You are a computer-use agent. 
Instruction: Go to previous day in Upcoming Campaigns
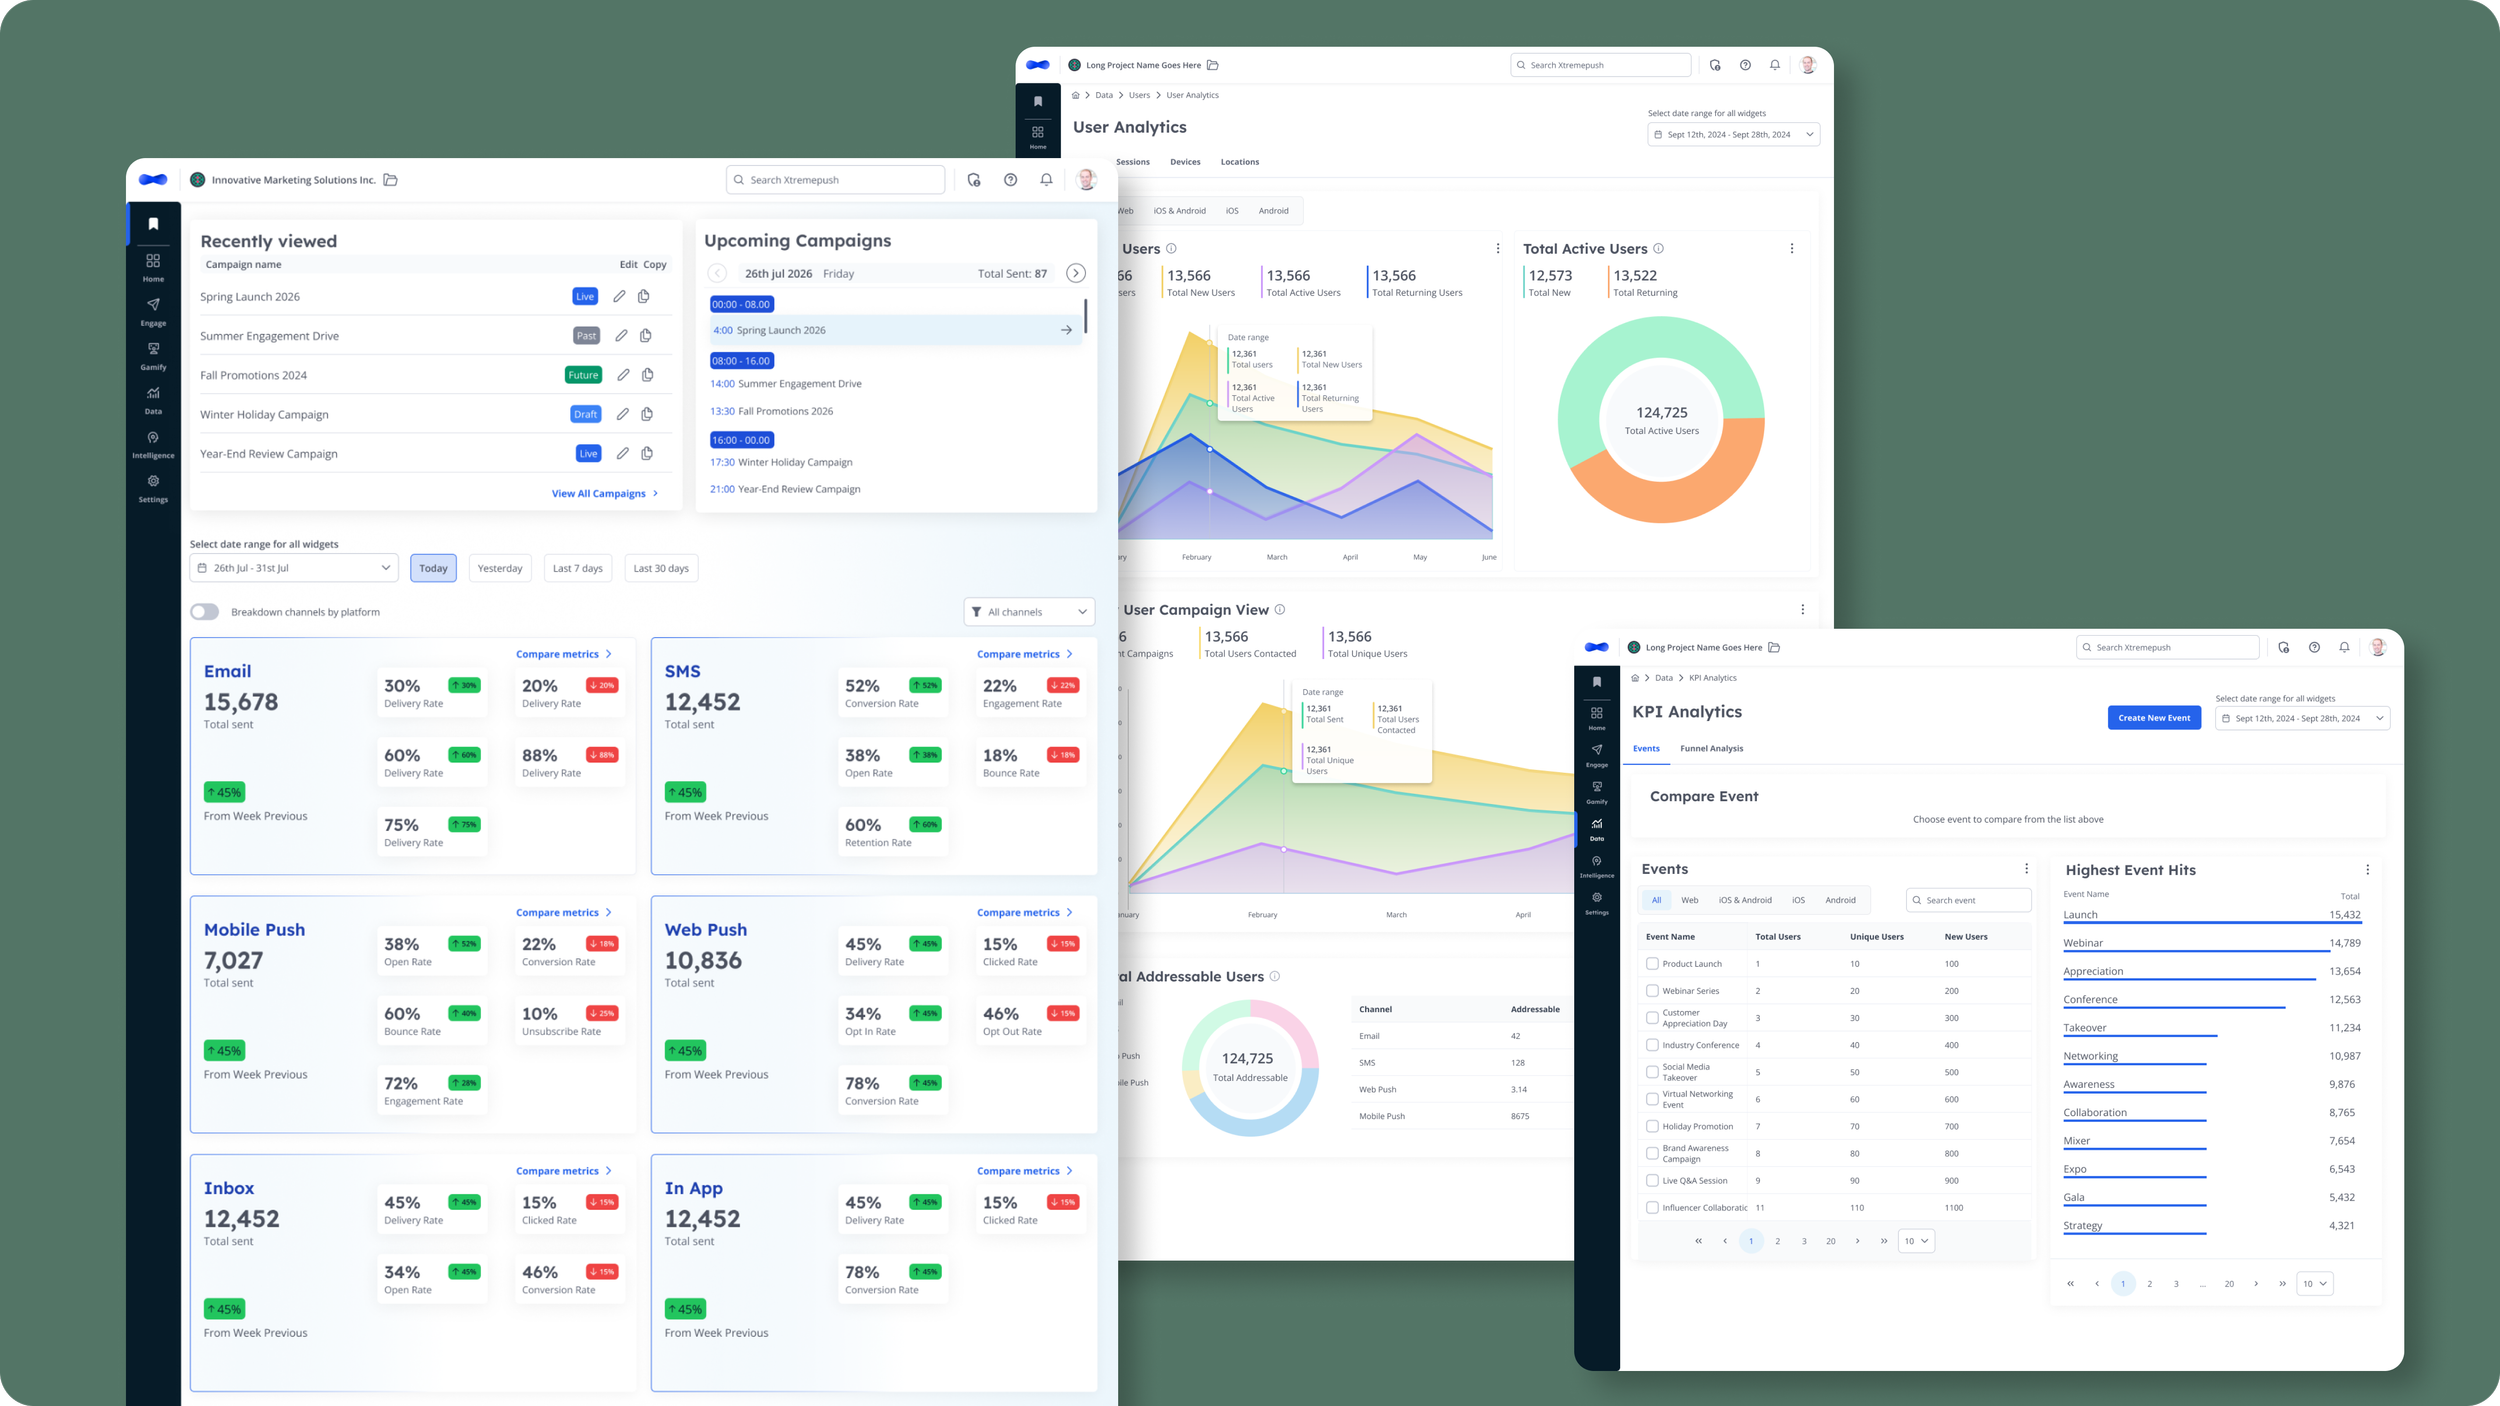(717, 273)
